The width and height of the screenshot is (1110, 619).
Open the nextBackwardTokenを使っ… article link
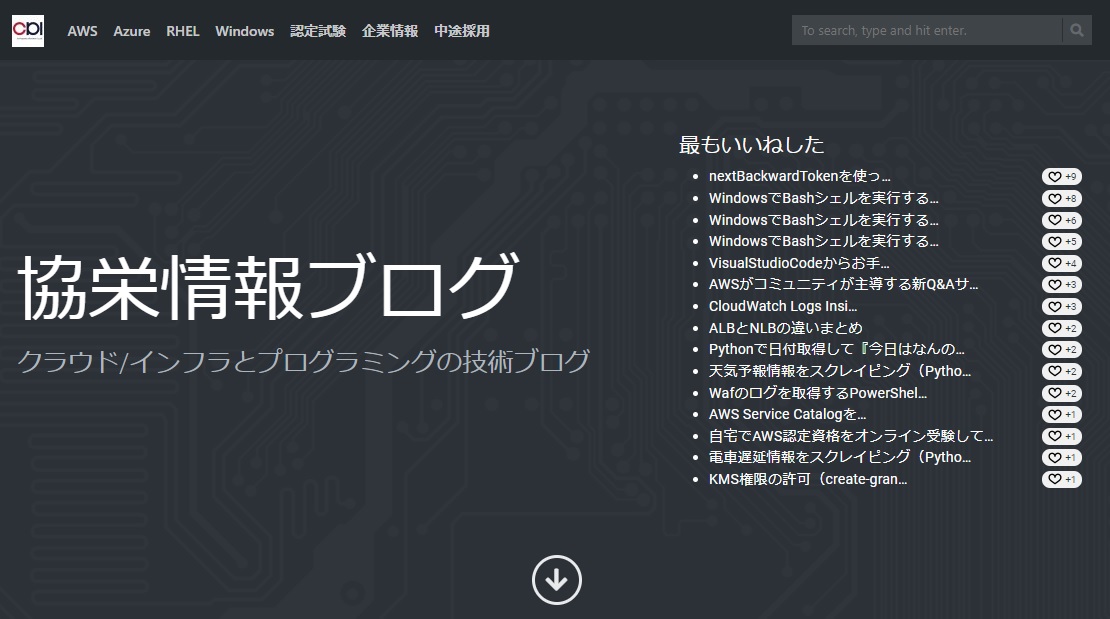click(x=799, y=176)
